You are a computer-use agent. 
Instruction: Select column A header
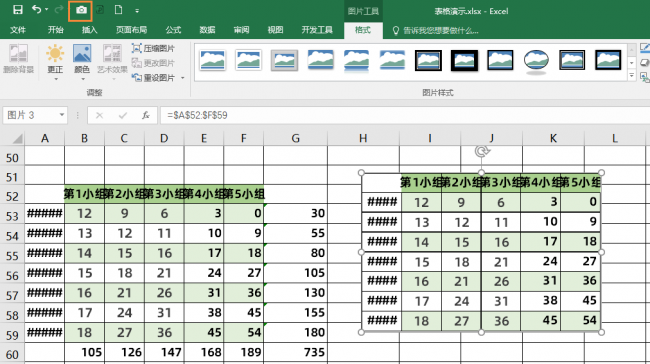point(45,138)
